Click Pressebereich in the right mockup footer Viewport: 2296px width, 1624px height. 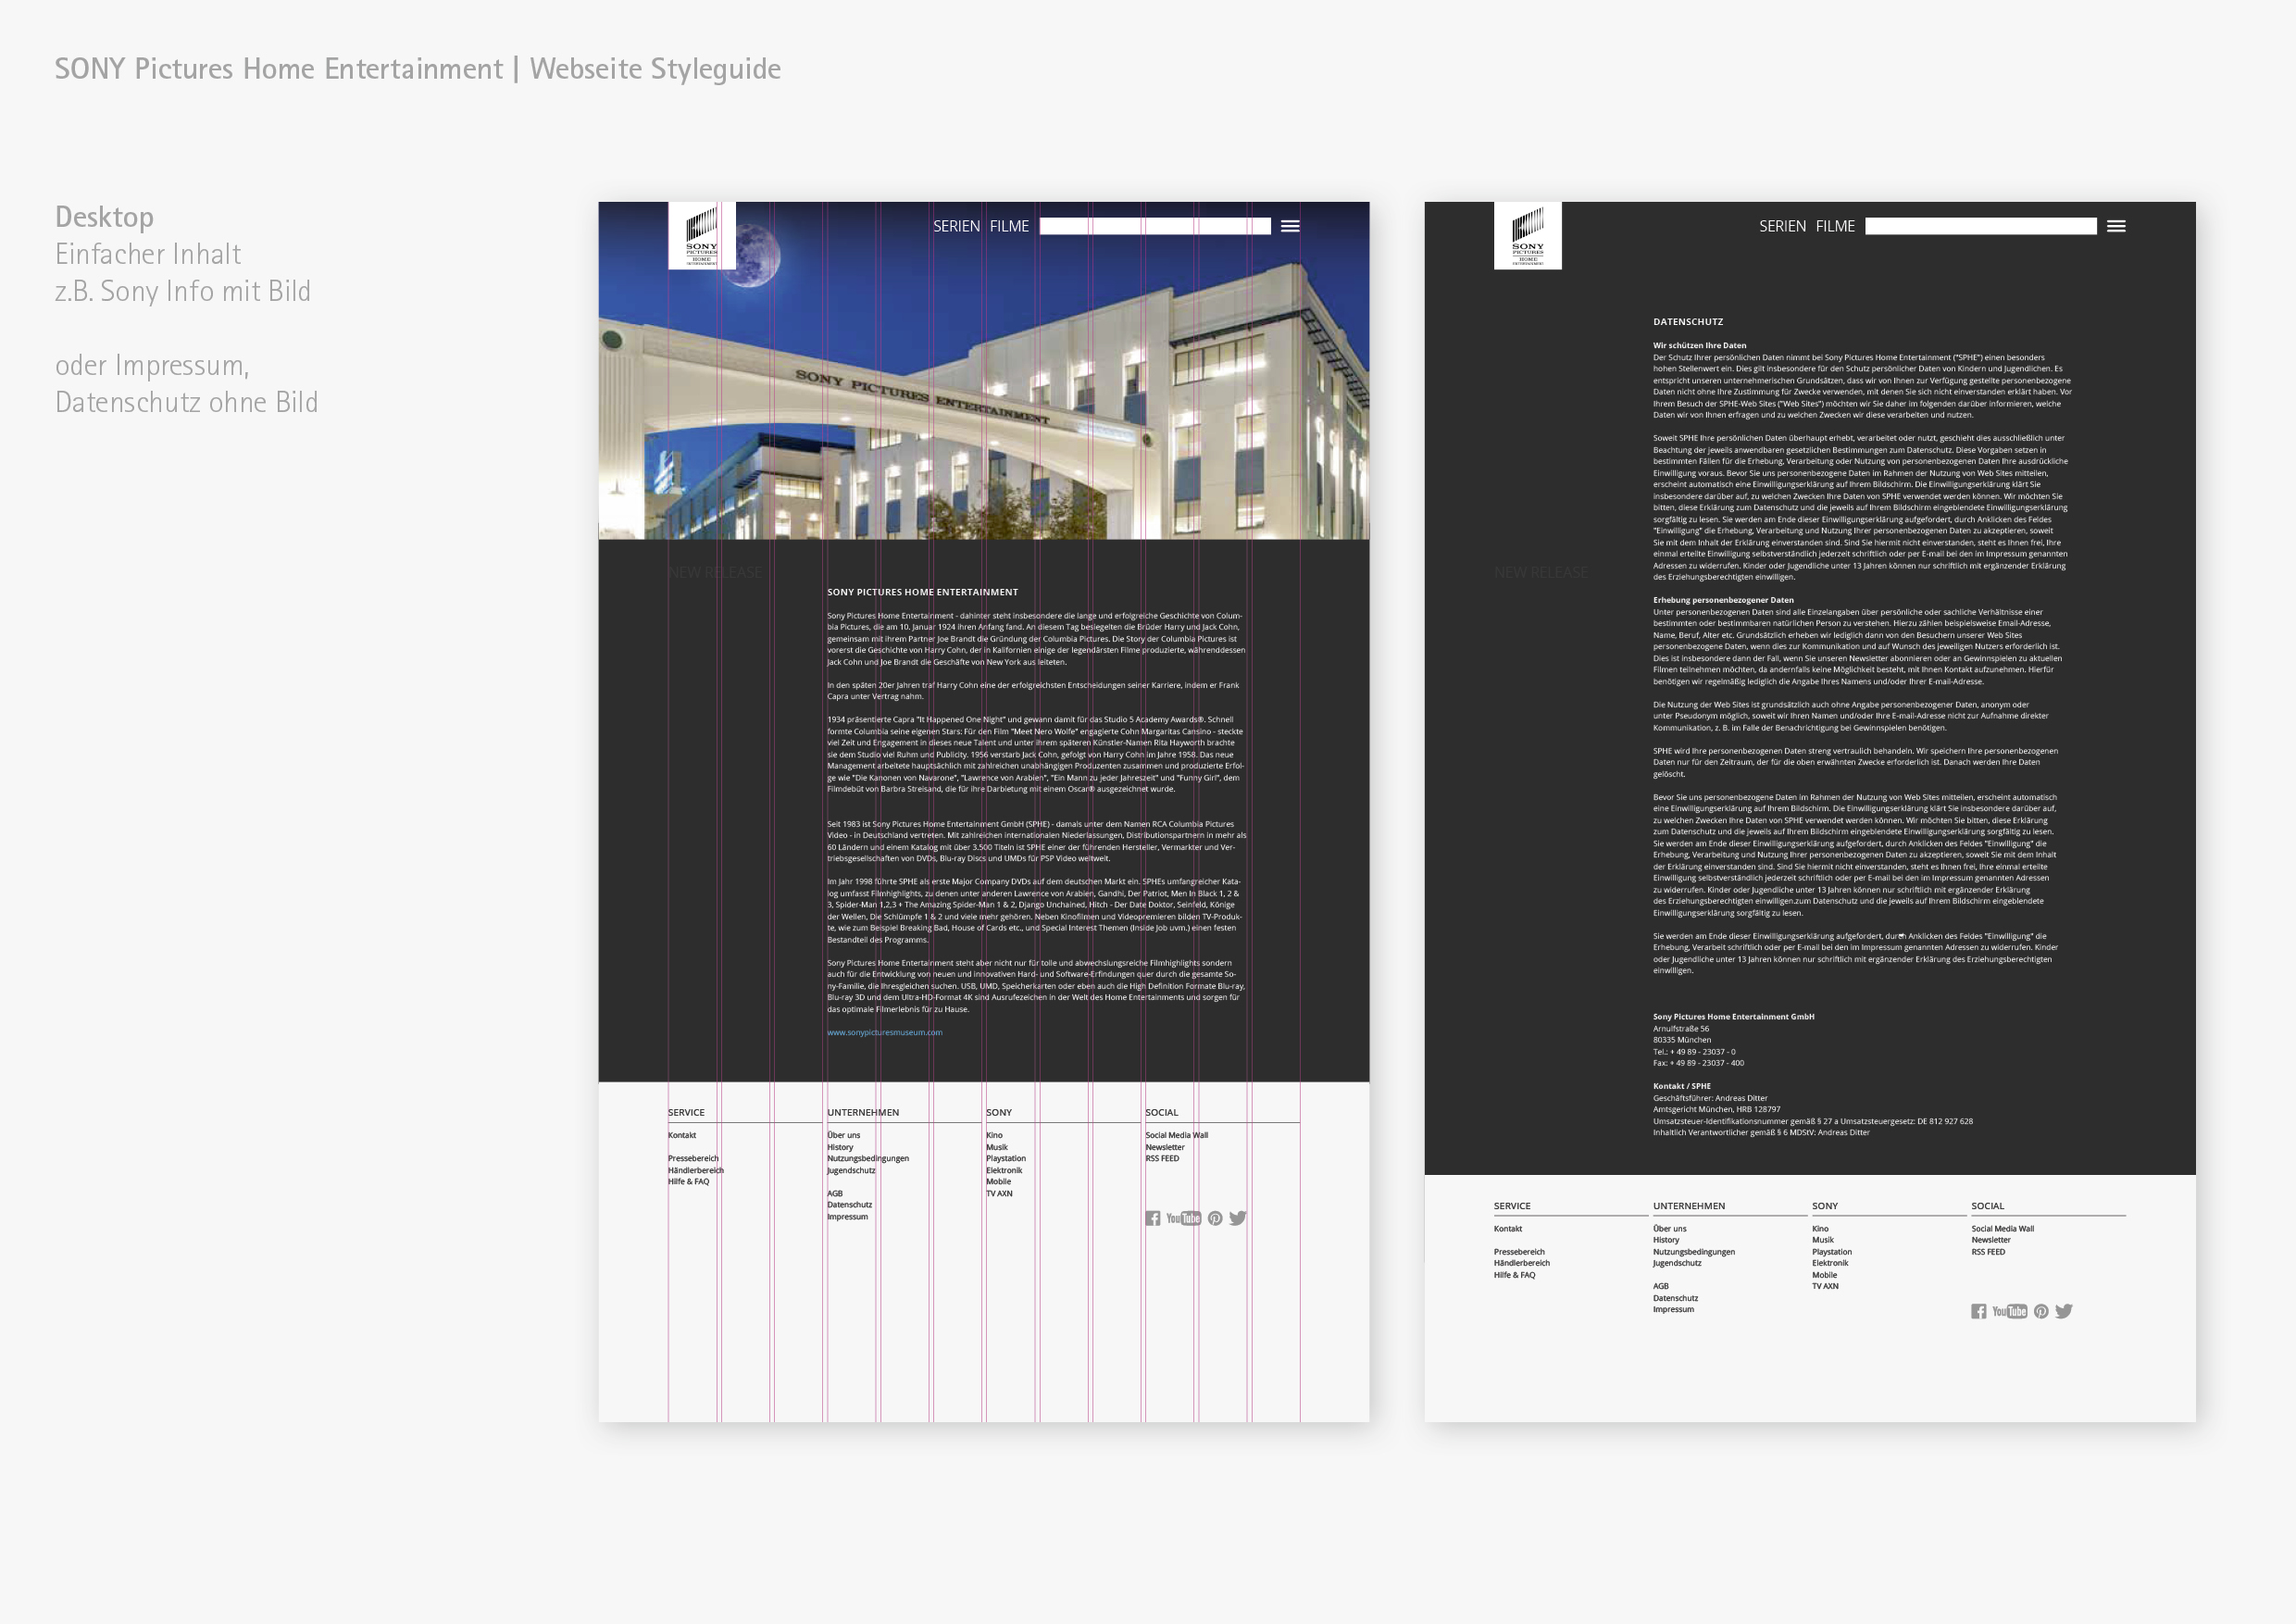tap(1520, 1252)
